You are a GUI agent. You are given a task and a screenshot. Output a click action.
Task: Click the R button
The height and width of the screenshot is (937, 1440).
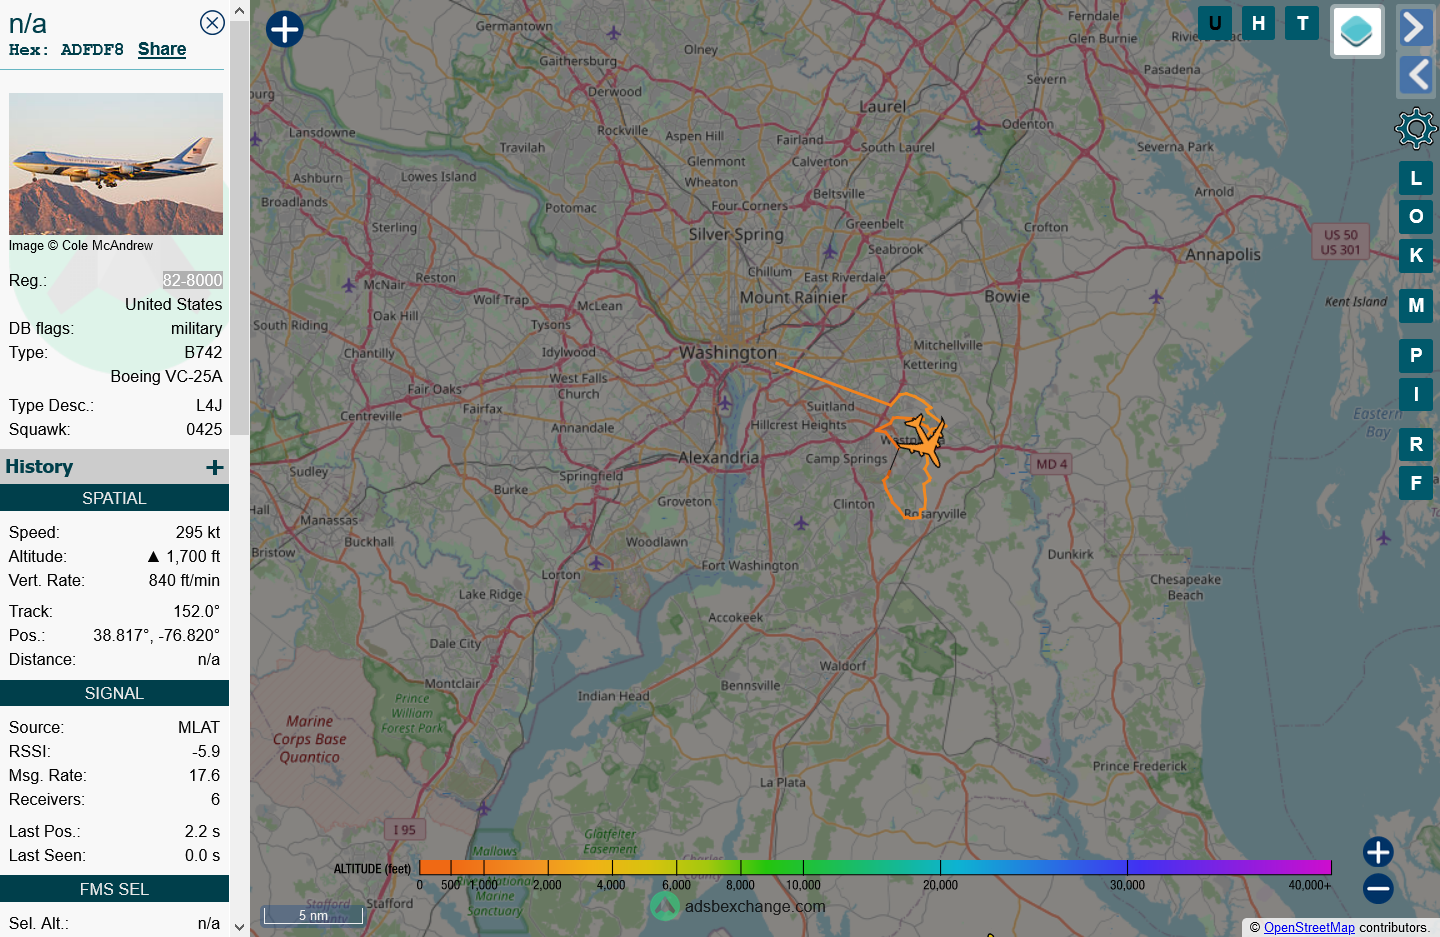coord(1416,444)
